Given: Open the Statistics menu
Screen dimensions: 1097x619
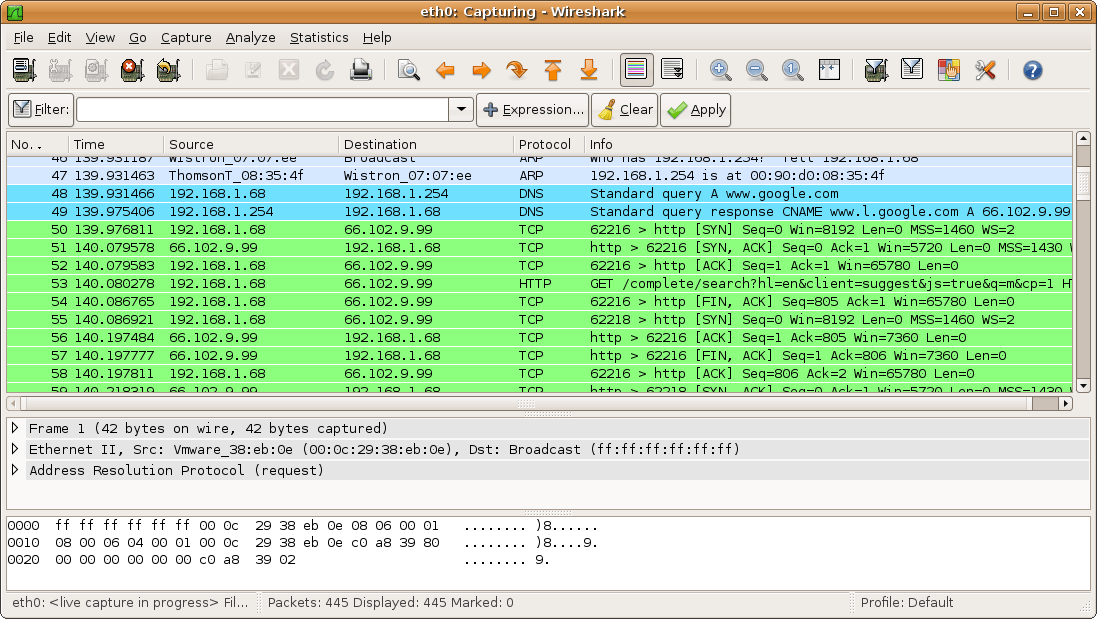Looking at the screenshot, I should pyautogui.click(x=318, y=37).
